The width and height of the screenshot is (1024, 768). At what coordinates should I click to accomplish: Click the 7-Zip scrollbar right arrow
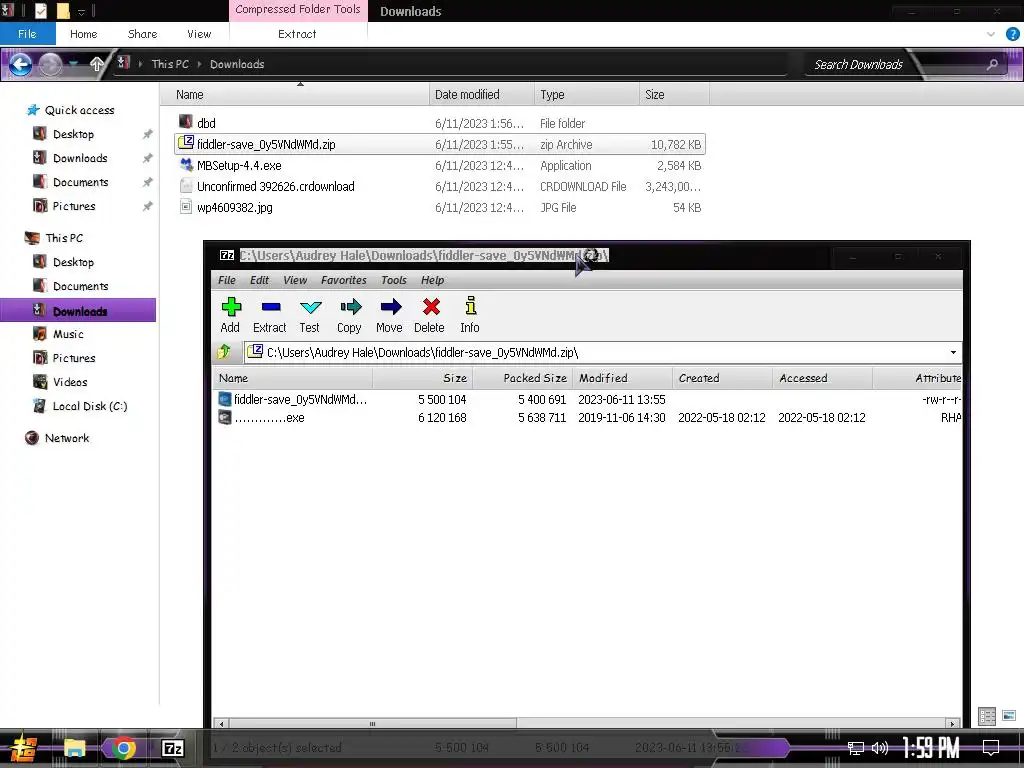(x=953, y=724)
